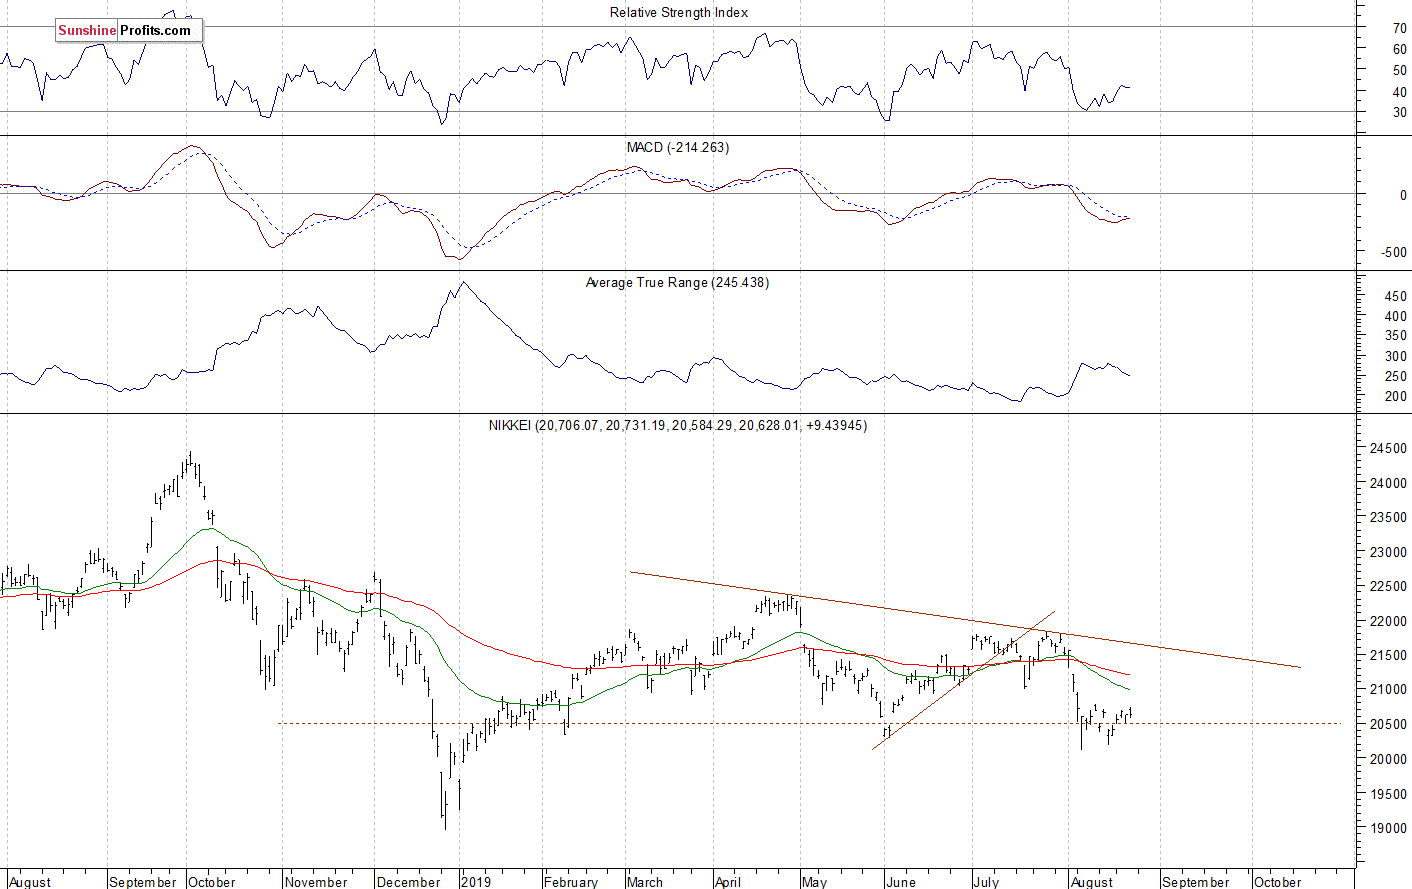The height and width of the screenshot is (889, 1412).
Task: Click the April month label
Action: point(728,882)
